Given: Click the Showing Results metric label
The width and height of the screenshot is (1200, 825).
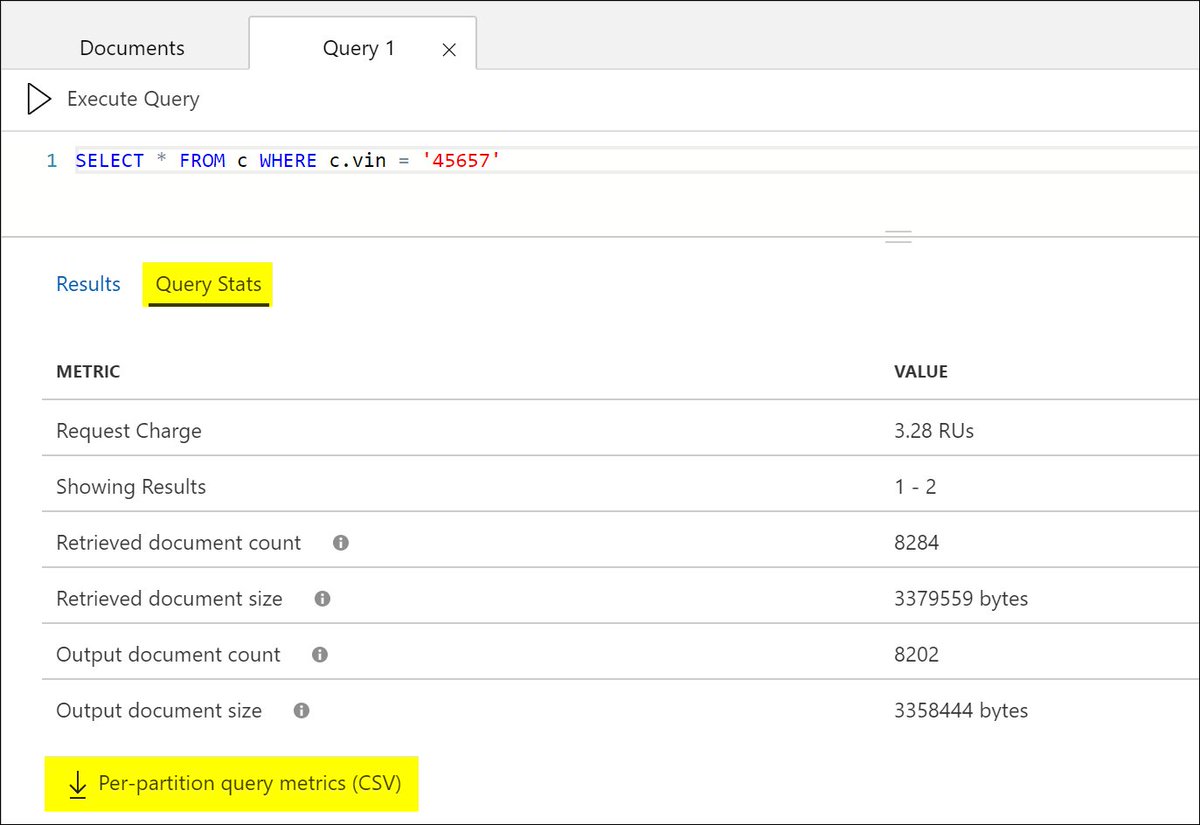Looking at the screenshot, I should (x=131, y=487).
